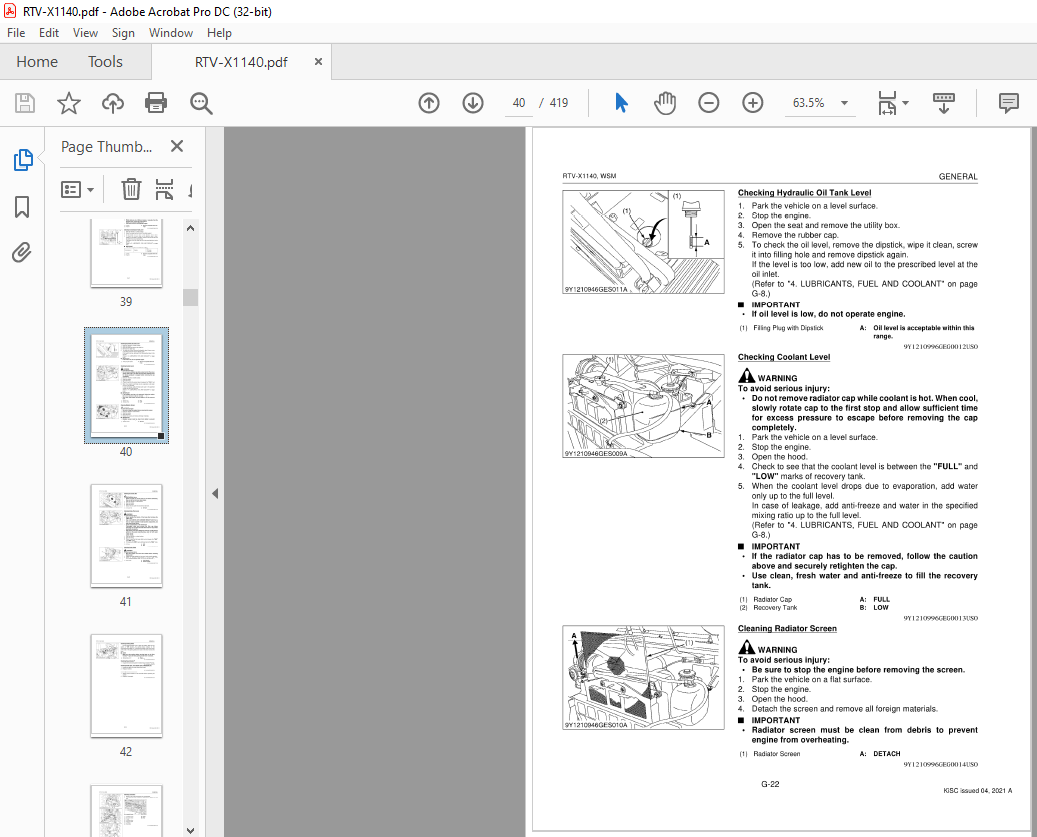Screen dimensions: 1037x837
Task: Click the Save file icon
Action: (x=25, y=103)
